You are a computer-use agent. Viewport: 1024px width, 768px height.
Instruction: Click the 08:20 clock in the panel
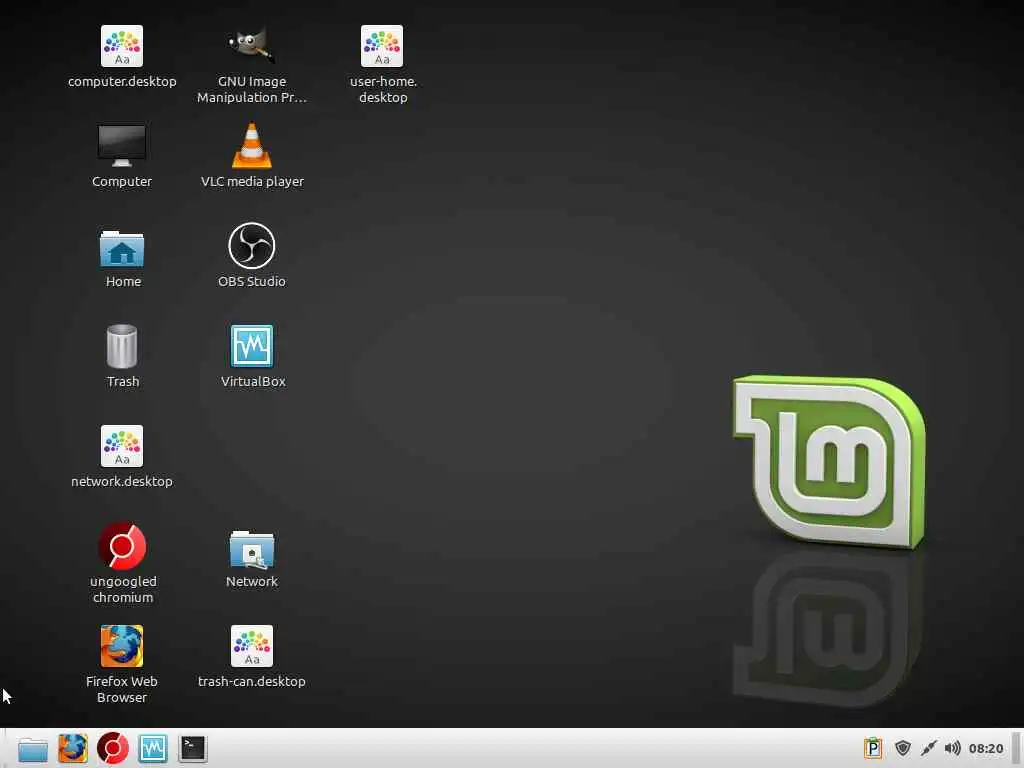pyautogui.click(x=986, y=748)
